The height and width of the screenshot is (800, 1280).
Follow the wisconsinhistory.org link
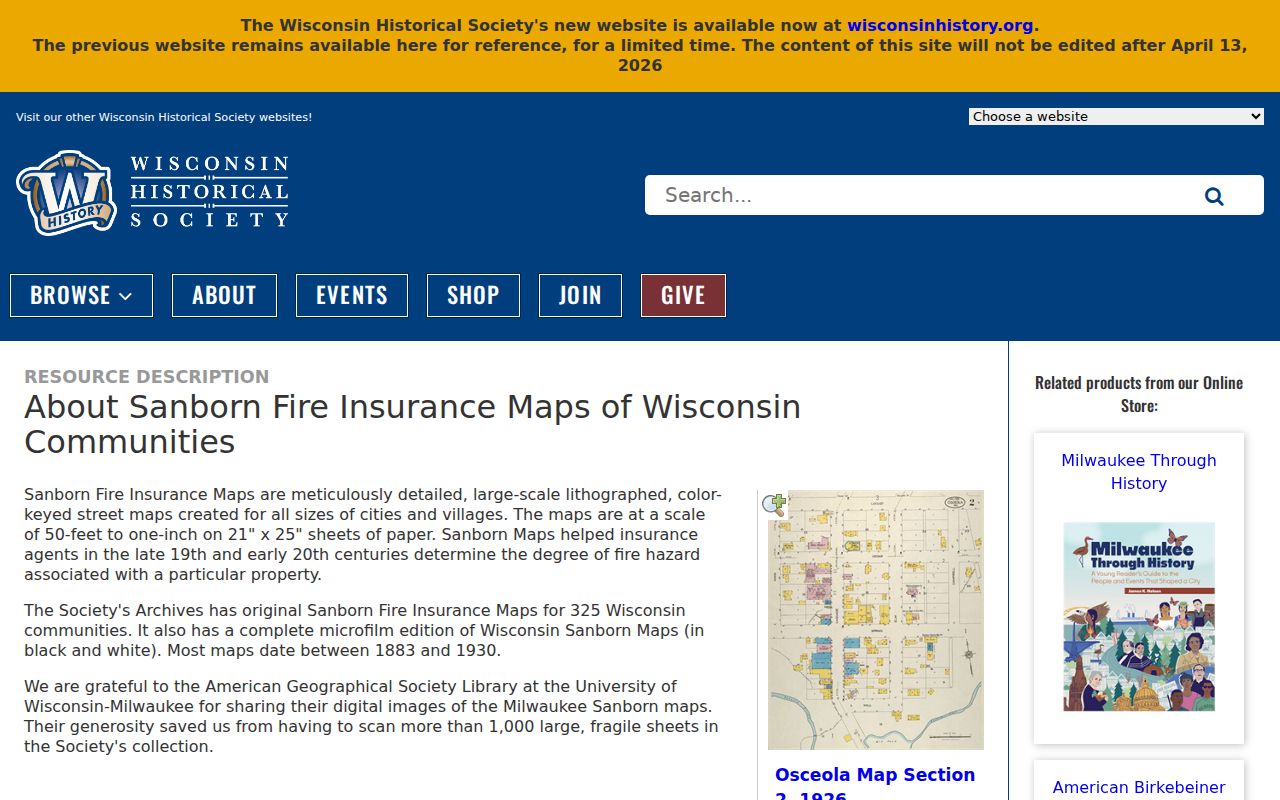pos(940,25)
